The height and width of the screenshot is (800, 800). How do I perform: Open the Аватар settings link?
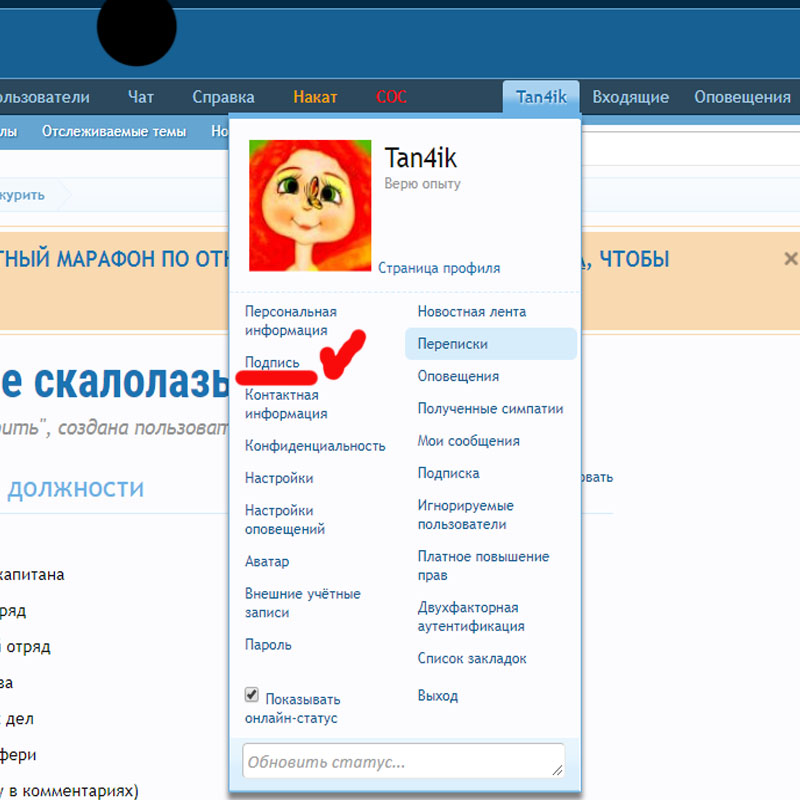[267, 561]
